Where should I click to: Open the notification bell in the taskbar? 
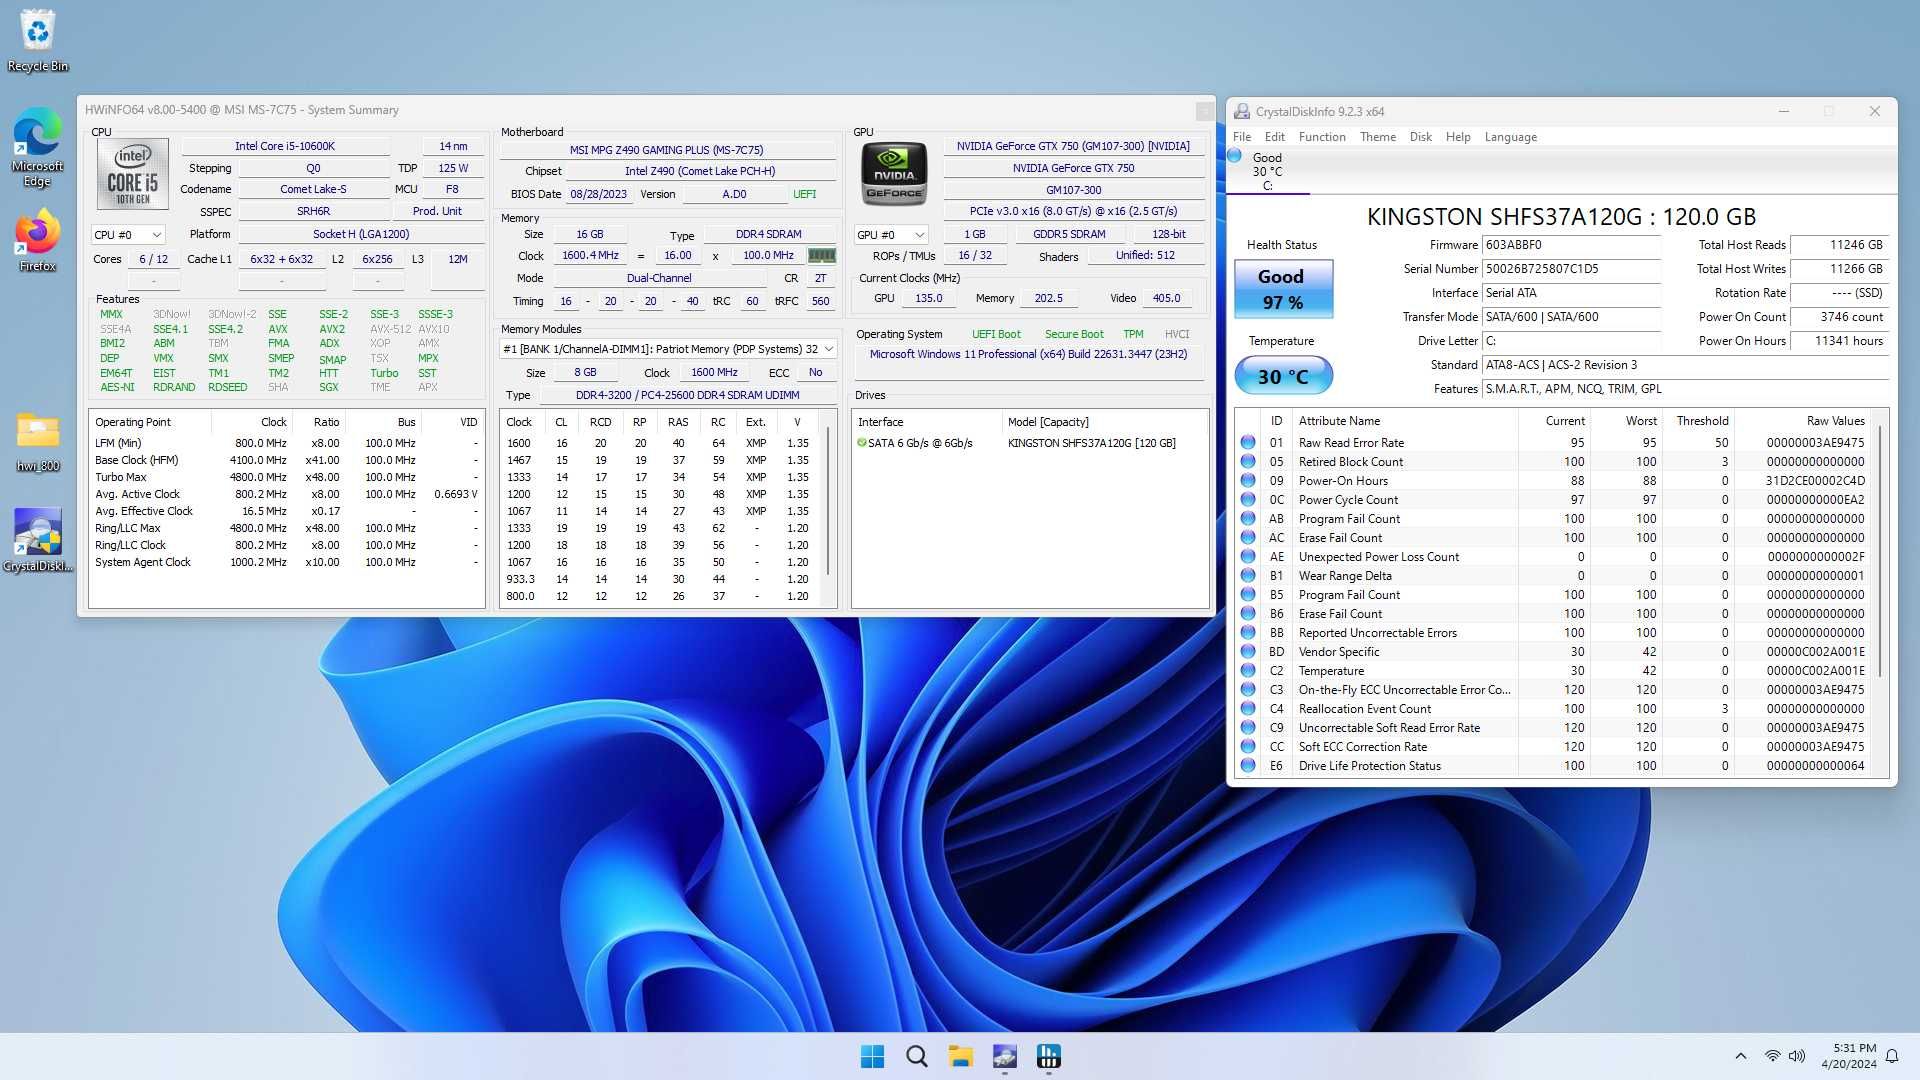tap(1892, 1056)
